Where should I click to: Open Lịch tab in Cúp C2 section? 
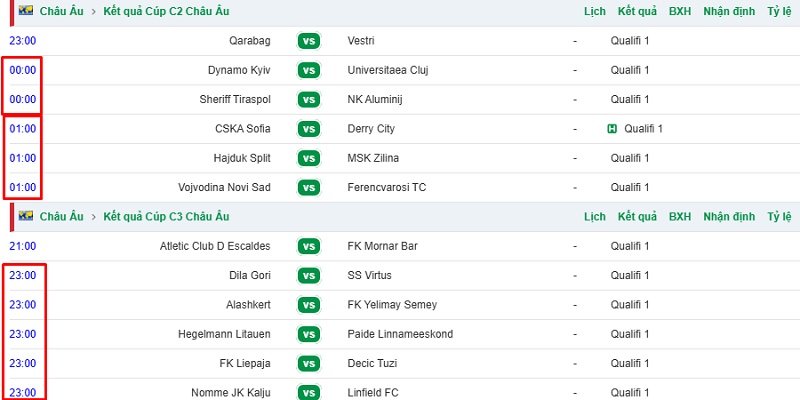(595, 11)
